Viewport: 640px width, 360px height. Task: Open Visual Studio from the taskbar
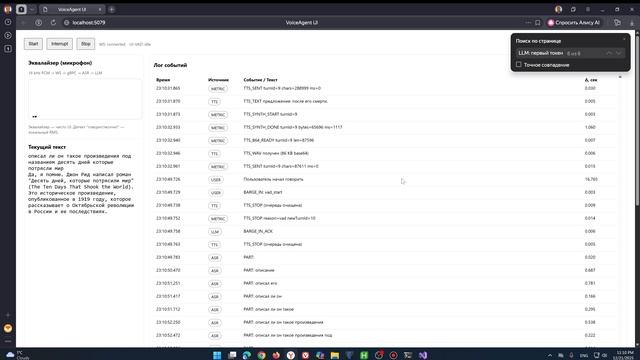point(423,355)
